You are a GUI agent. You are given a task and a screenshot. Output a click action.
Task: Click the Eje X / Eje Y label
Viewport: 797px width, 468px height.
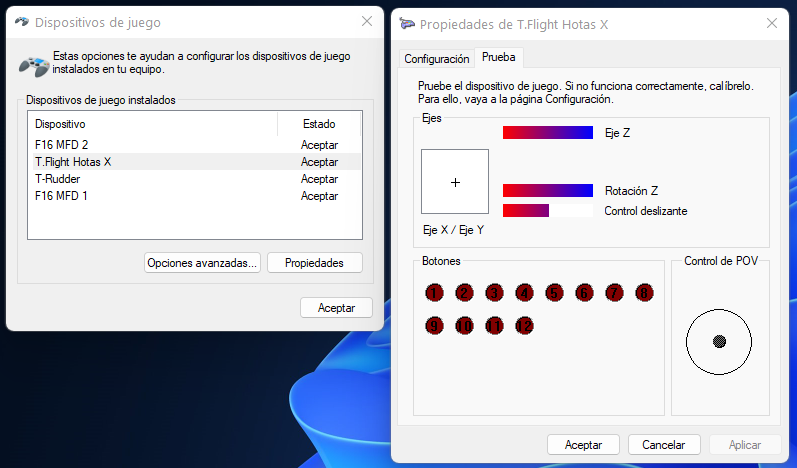coord(453,230)
